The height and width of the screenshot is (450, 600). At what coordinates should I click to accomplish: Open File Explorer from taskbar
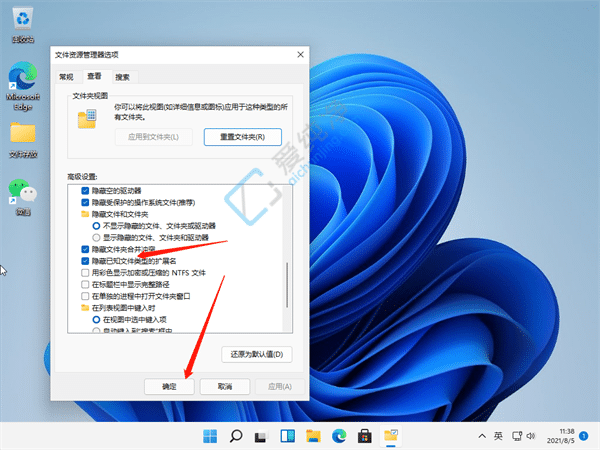pyautogui.click(x=313, y=436)
